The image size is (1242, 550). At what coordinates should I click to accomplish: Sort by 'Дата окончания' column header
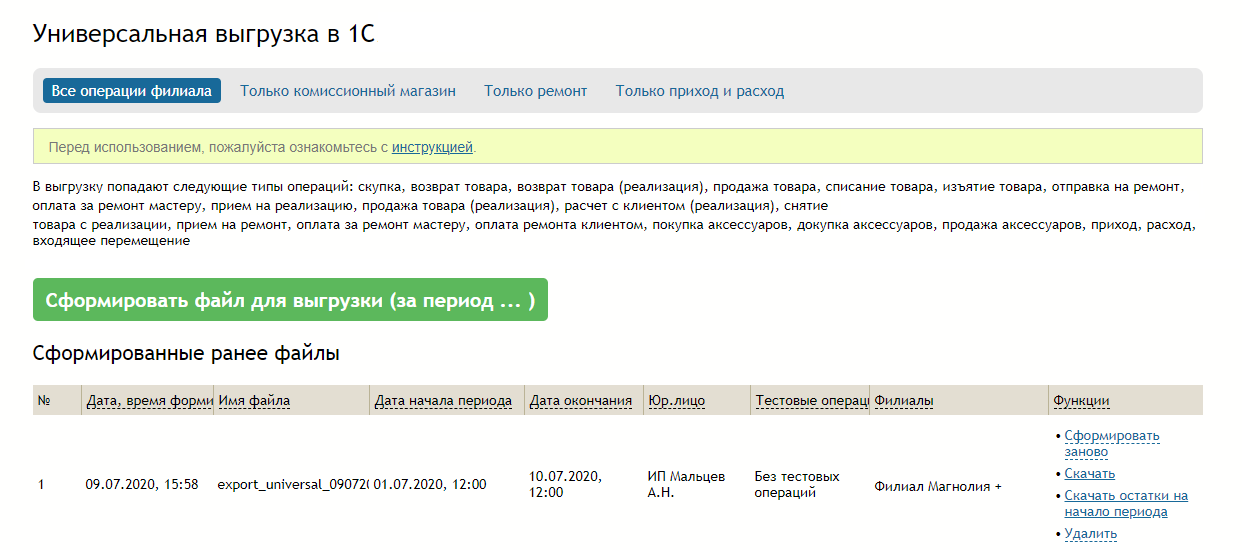pyautogui.click(x=581, y=401)
